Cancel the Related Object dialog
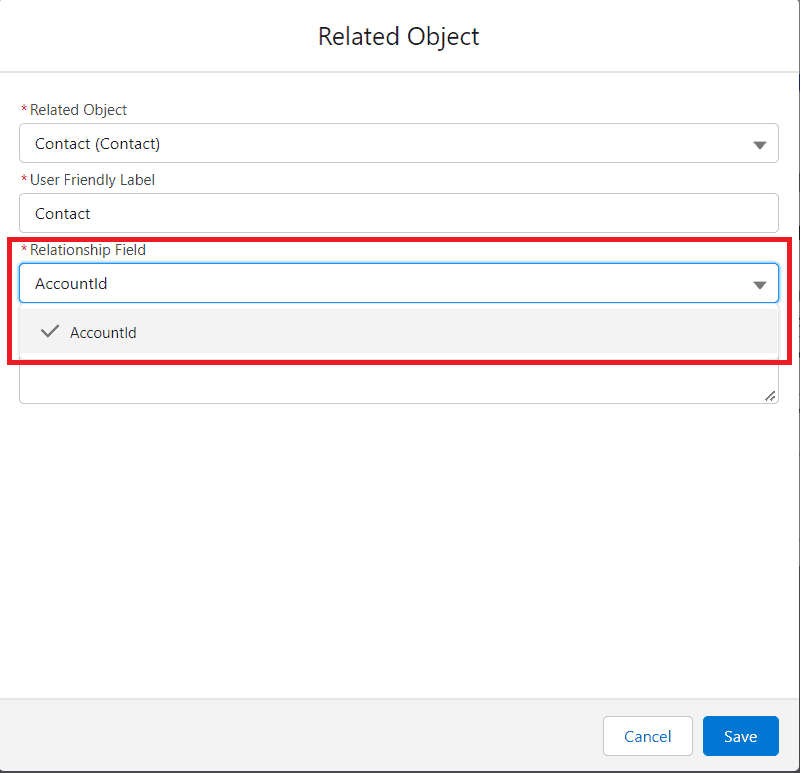This screenshot has width=800, height=773. [x=647, y=736]
